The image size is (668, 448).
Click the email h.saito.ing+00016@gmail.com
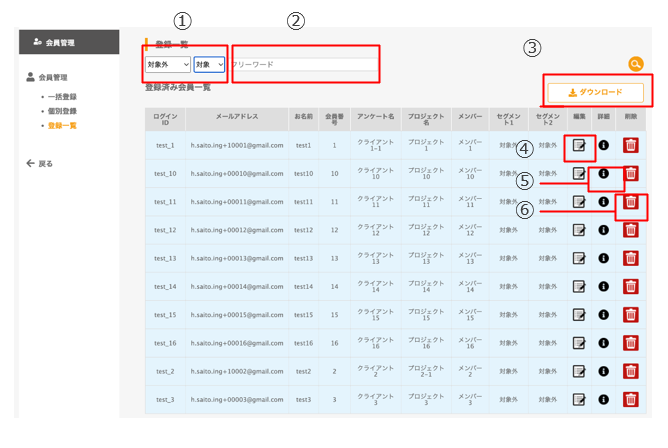237,343
